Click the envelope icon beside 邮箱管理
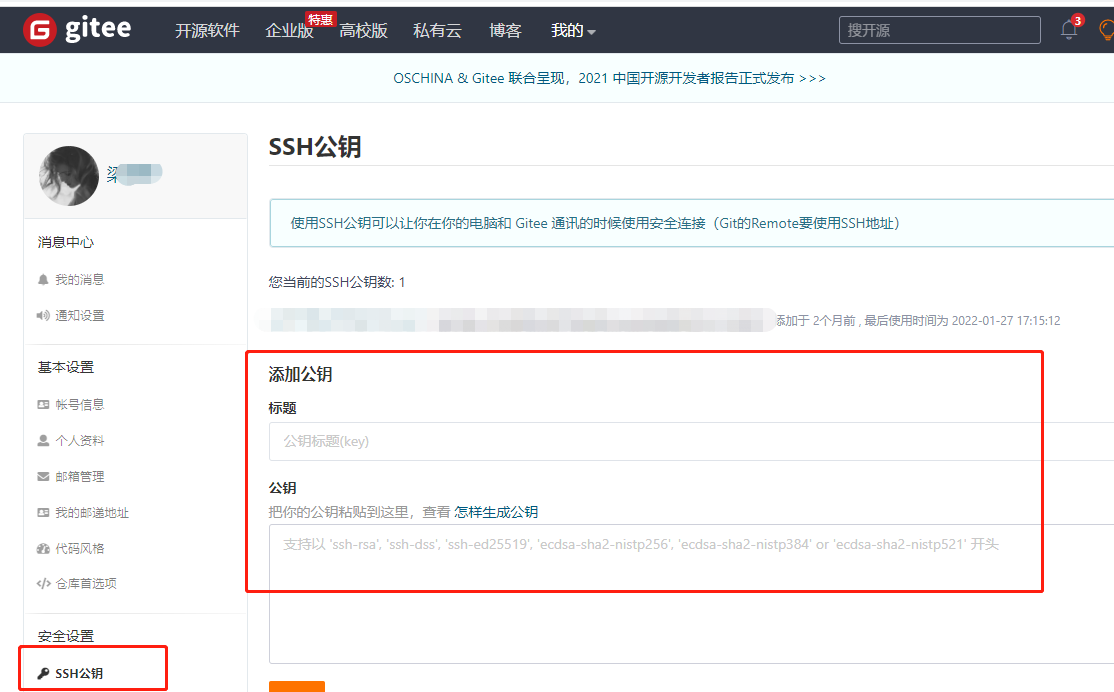Screen dimensions: 1114x692 [x=43, y=477]
